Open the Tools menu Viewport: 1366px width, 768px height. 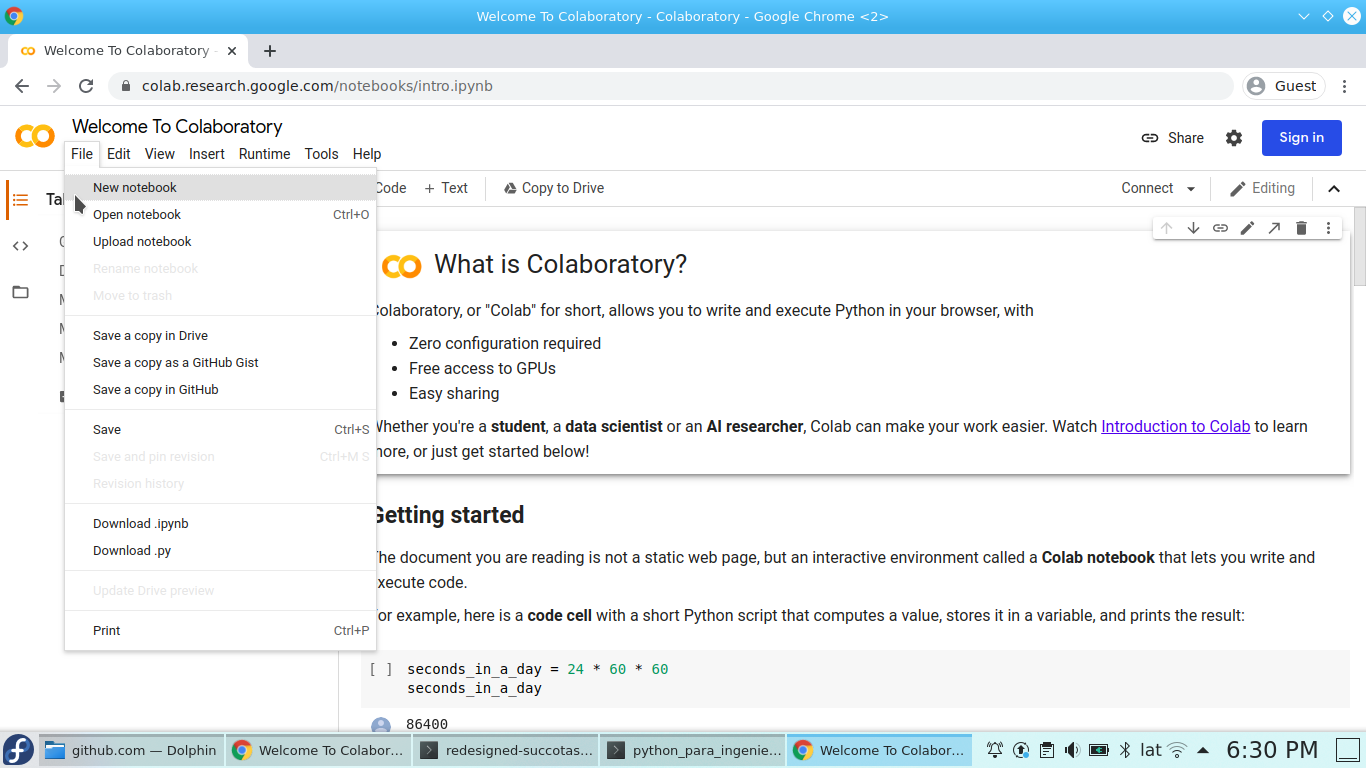[322, 154]
